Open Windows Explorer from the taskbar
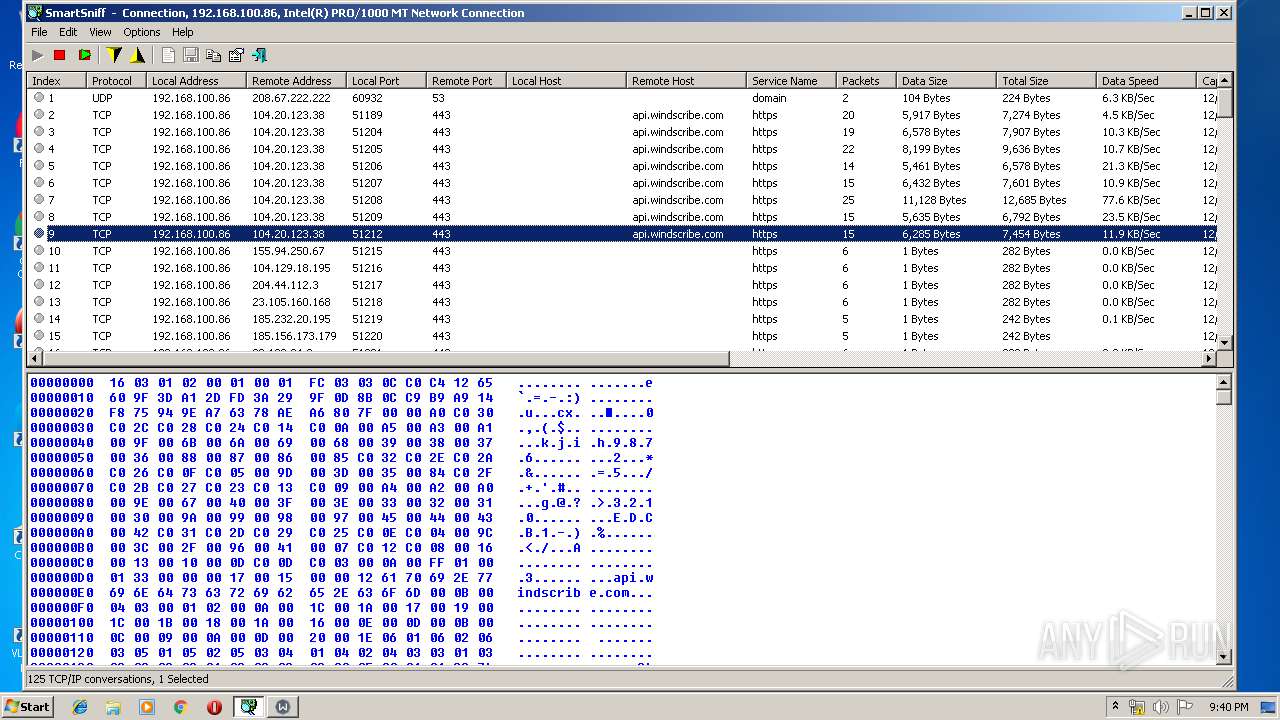This screenshot has height=720, width=1280. click(x=113, y=707)
